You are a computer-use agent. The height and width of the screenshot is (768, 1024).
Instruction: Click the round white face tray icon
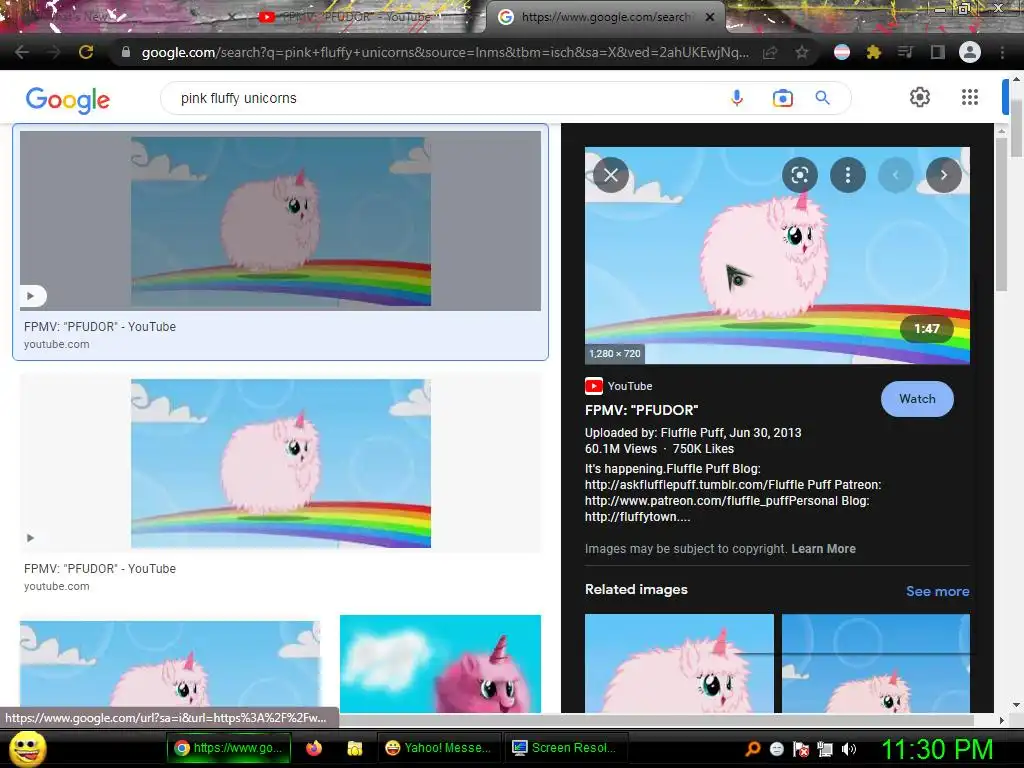coord(776,749)
